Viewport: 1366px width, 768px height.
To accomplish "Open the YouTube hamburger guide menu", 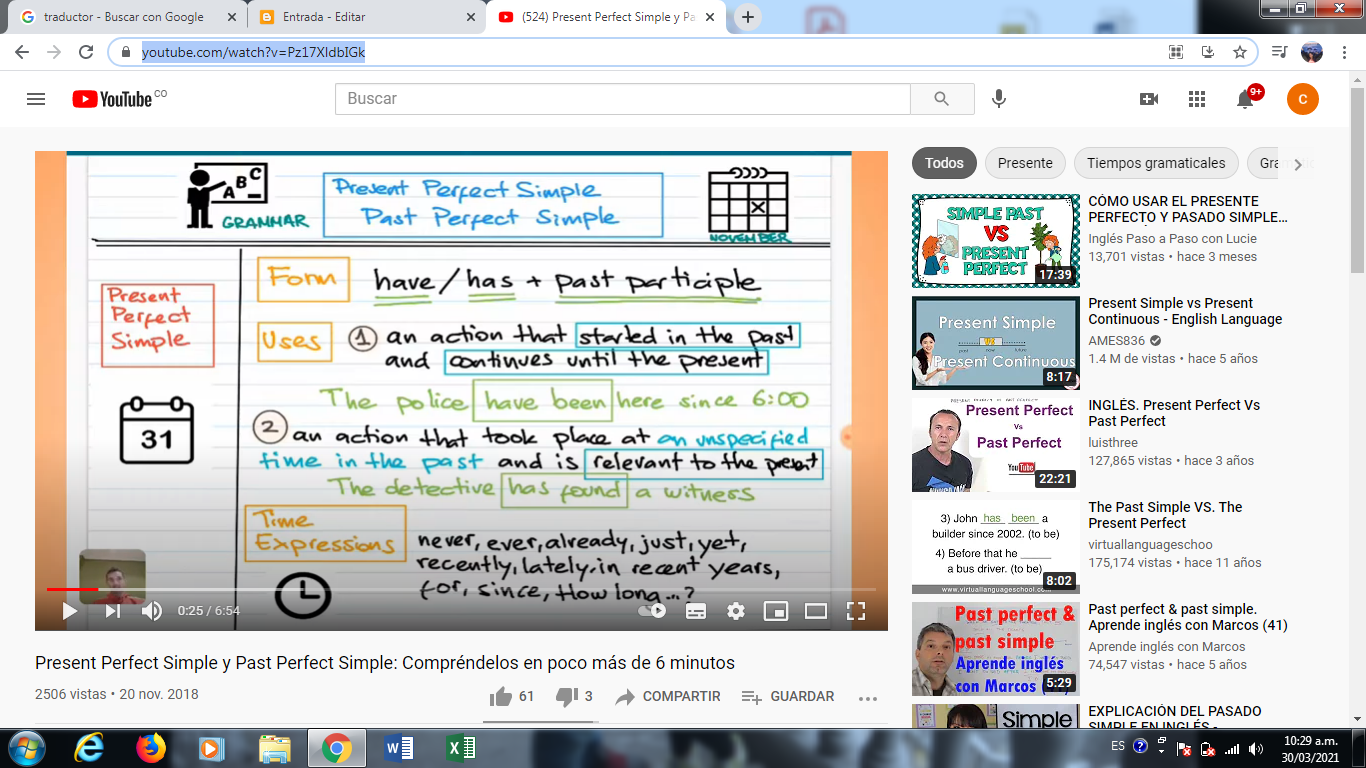I will point(36,99).
